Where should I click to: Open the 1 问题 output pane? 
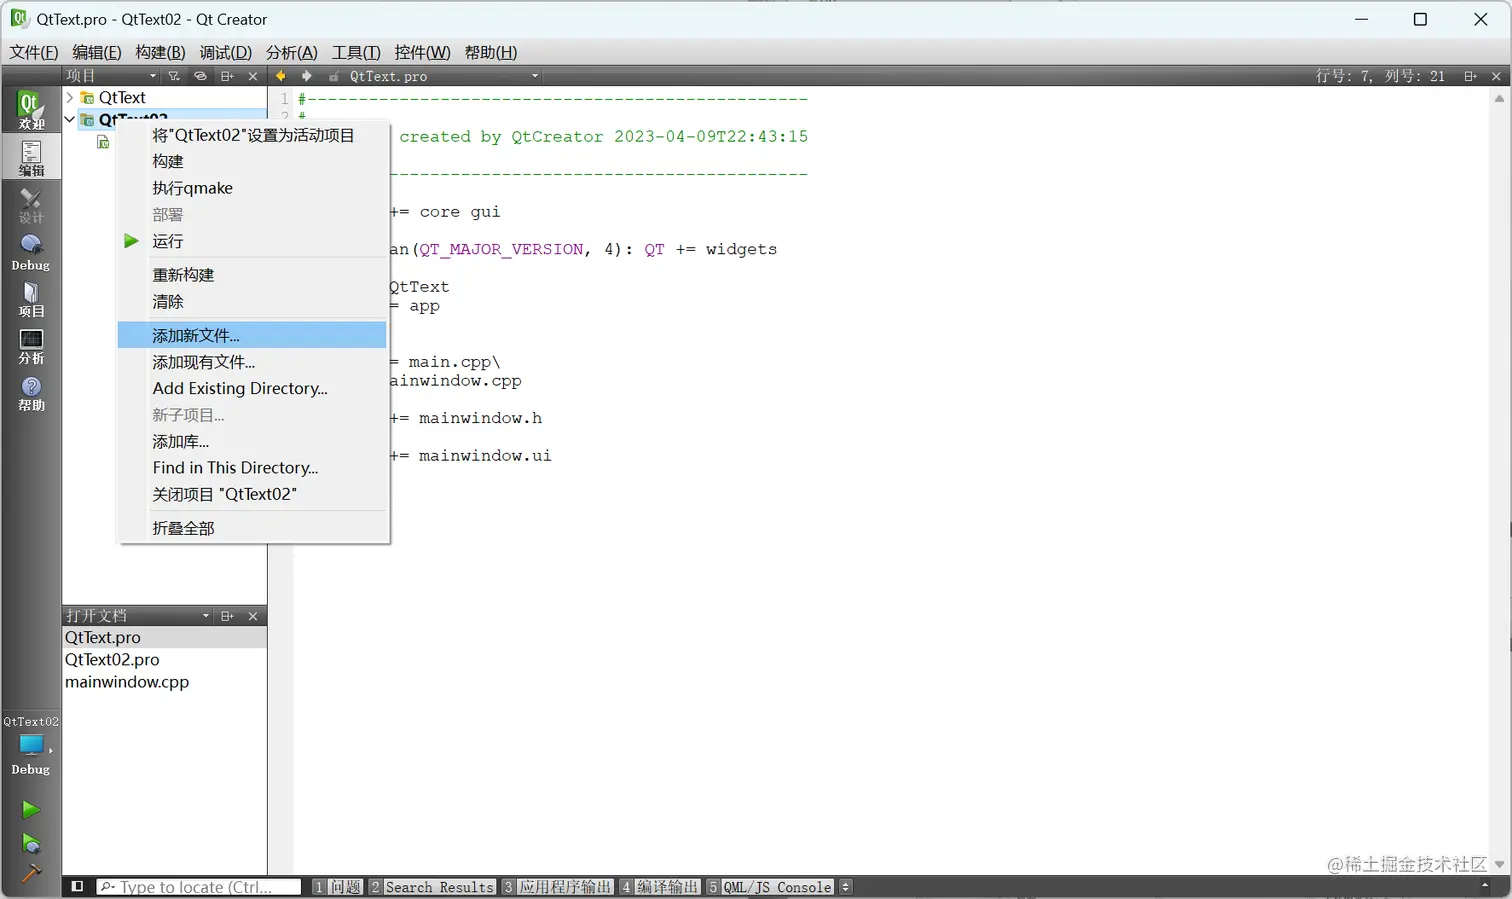pos(337,887)
